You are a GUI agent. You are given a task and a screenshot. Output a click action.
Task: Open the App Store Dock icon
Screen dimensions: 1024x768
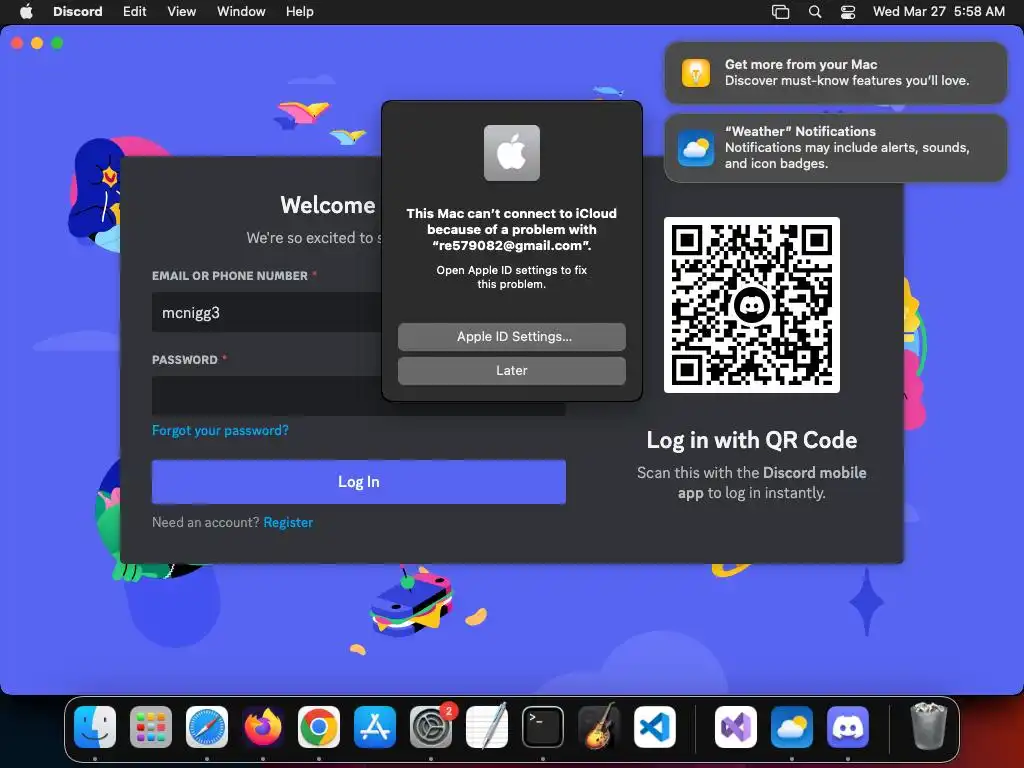coord(375,727)
